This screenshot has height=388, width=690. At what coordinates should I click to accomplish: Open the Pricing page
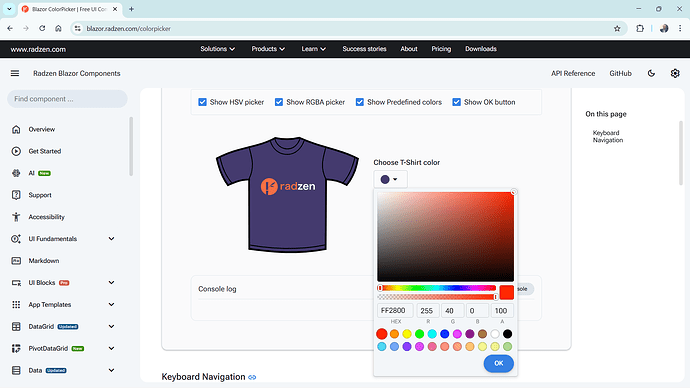tap(441, 49)
